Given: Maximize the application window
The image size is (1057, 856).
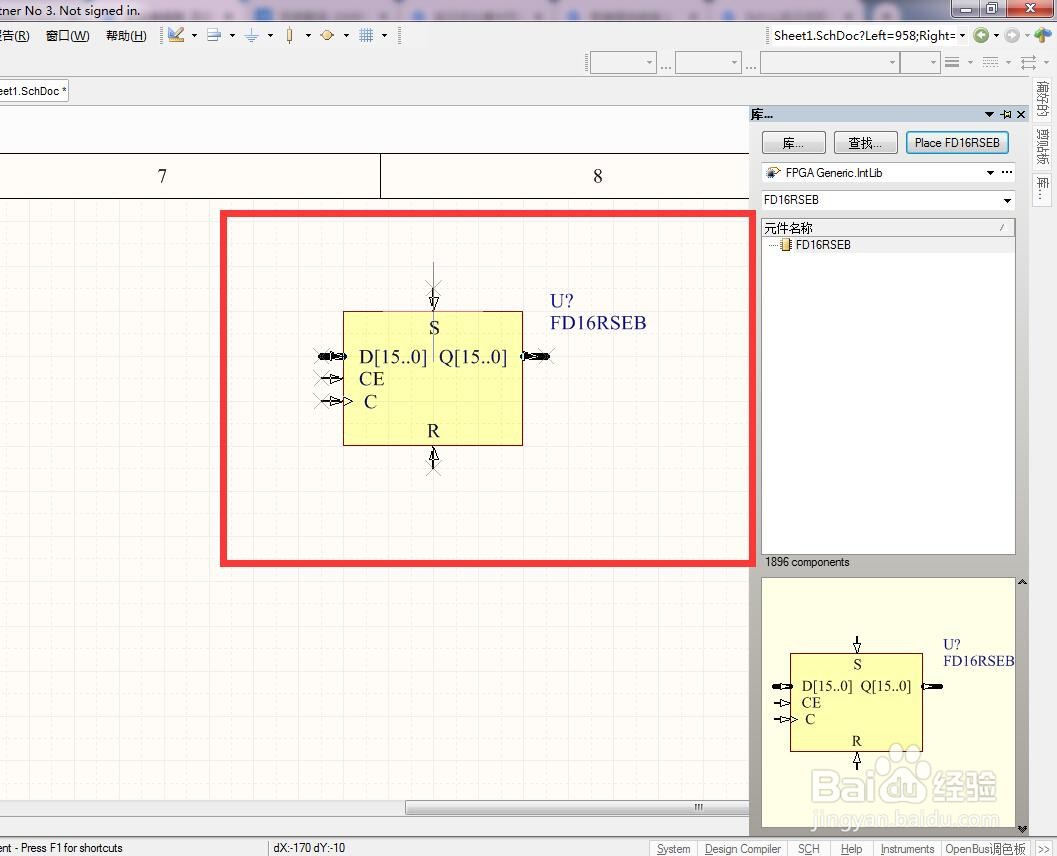Looking at the screenshot, I should coord(992,8).
